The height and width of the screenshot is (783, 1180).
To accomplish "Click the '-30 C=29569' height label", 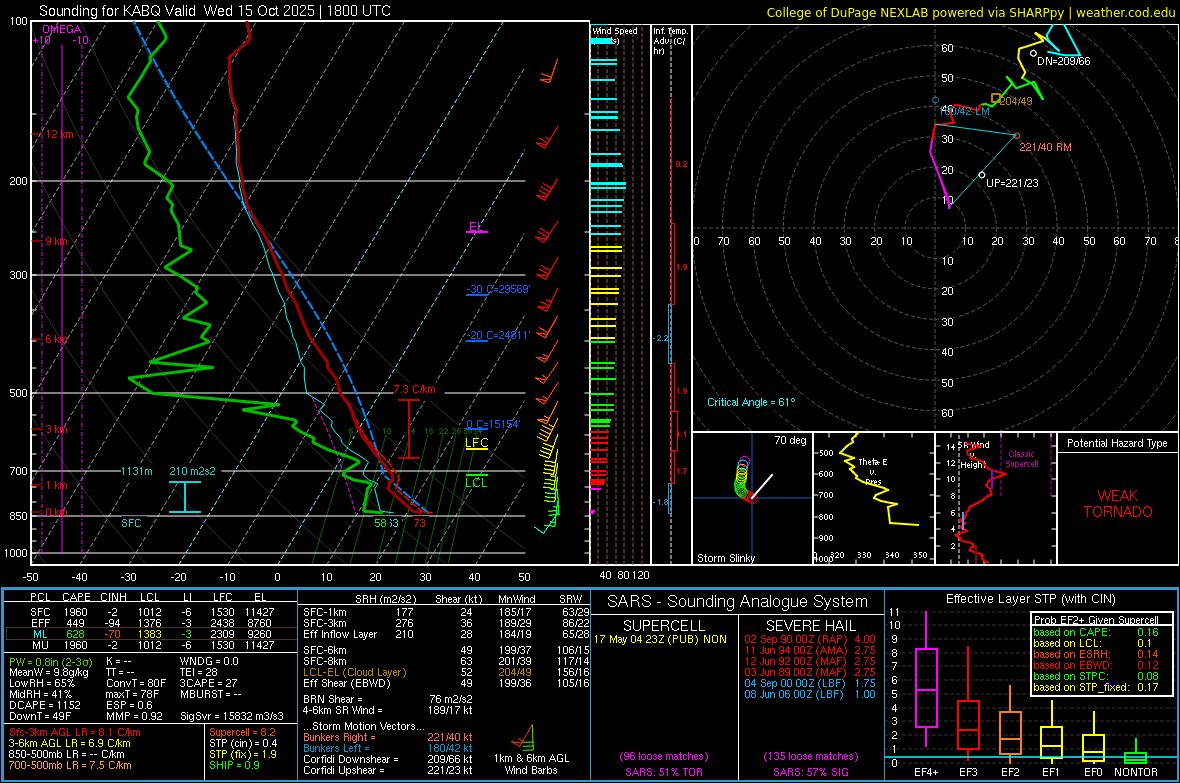I will click(498, 289).
